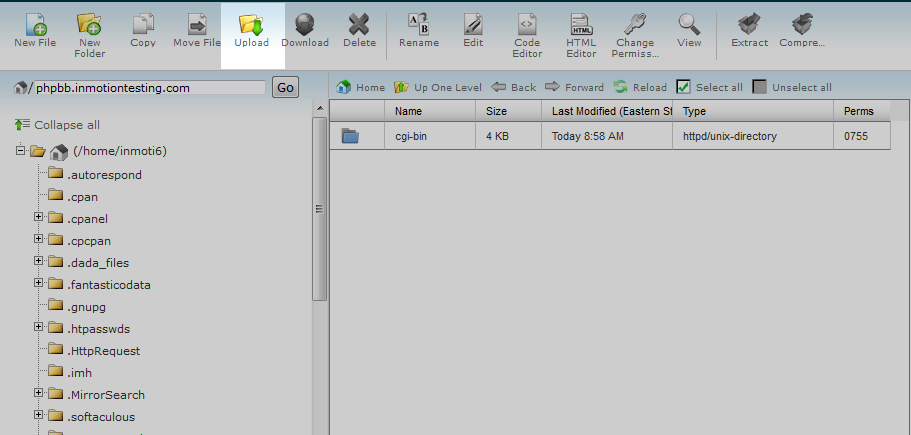Click home icon beside path field
Viewport: 911px width, 435px height.
(x=20, y=87)
